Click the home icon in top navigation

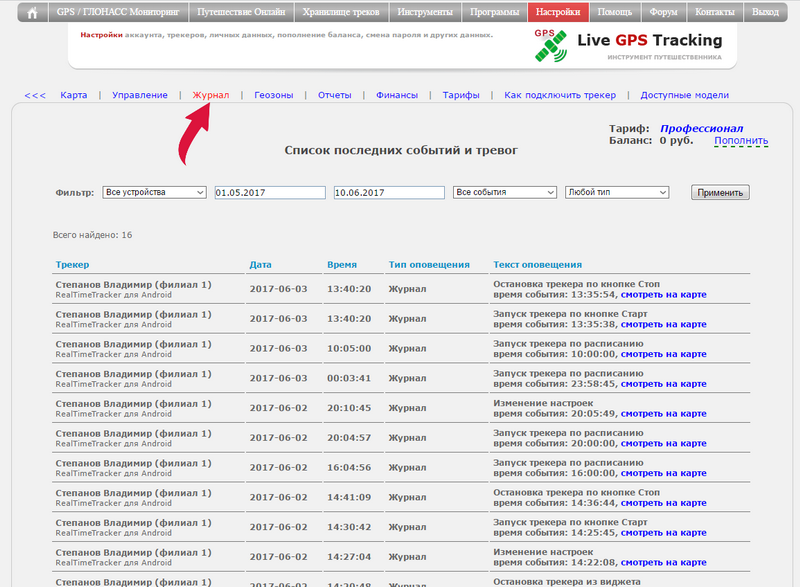coord(32,13)
